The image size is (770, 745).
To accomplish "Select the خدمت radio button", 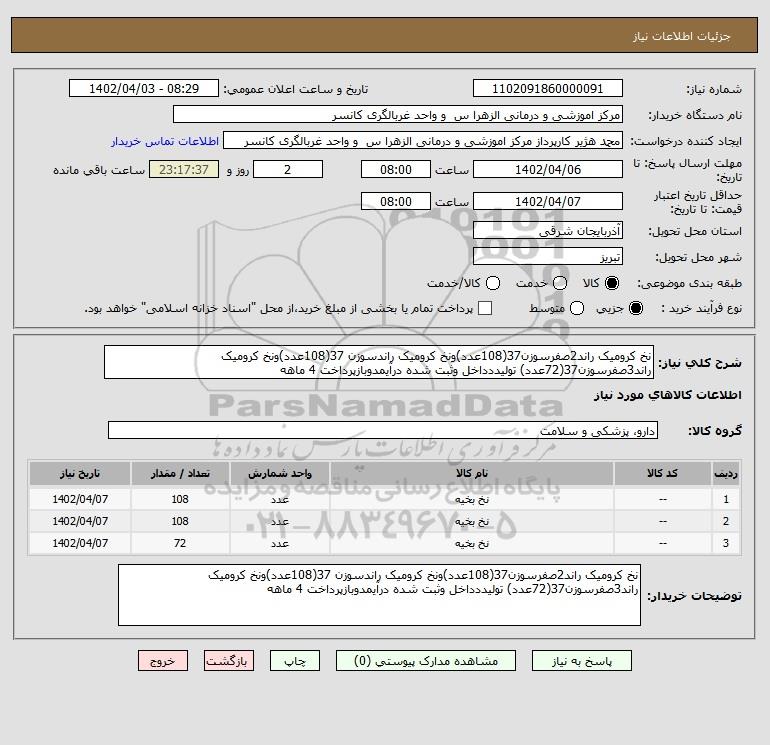I will [560, 283].
